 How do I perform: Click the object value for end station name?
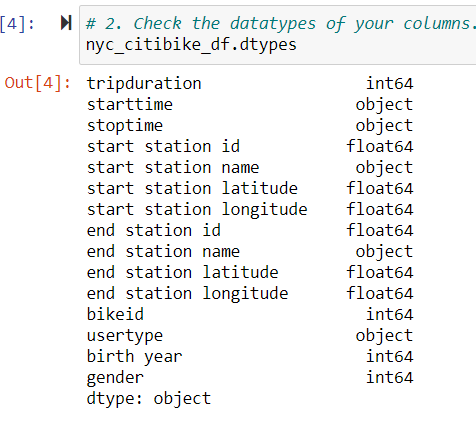click(x=384, y=252)
